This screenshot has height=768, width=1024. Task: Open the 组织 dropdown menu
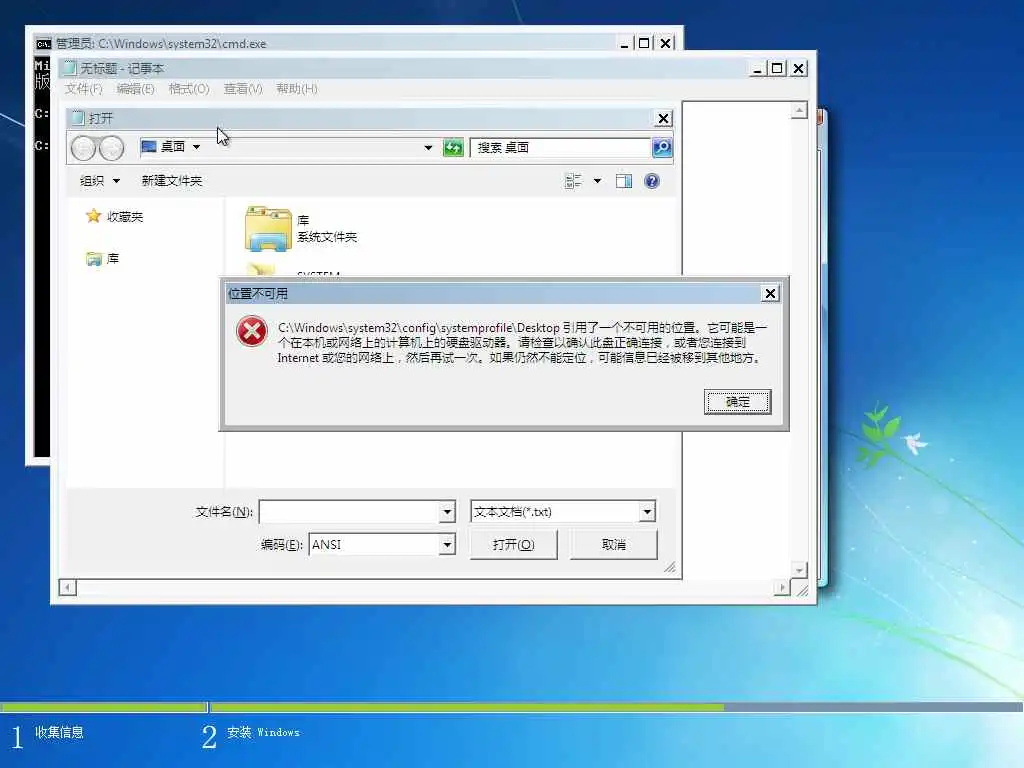pos(99,181)
